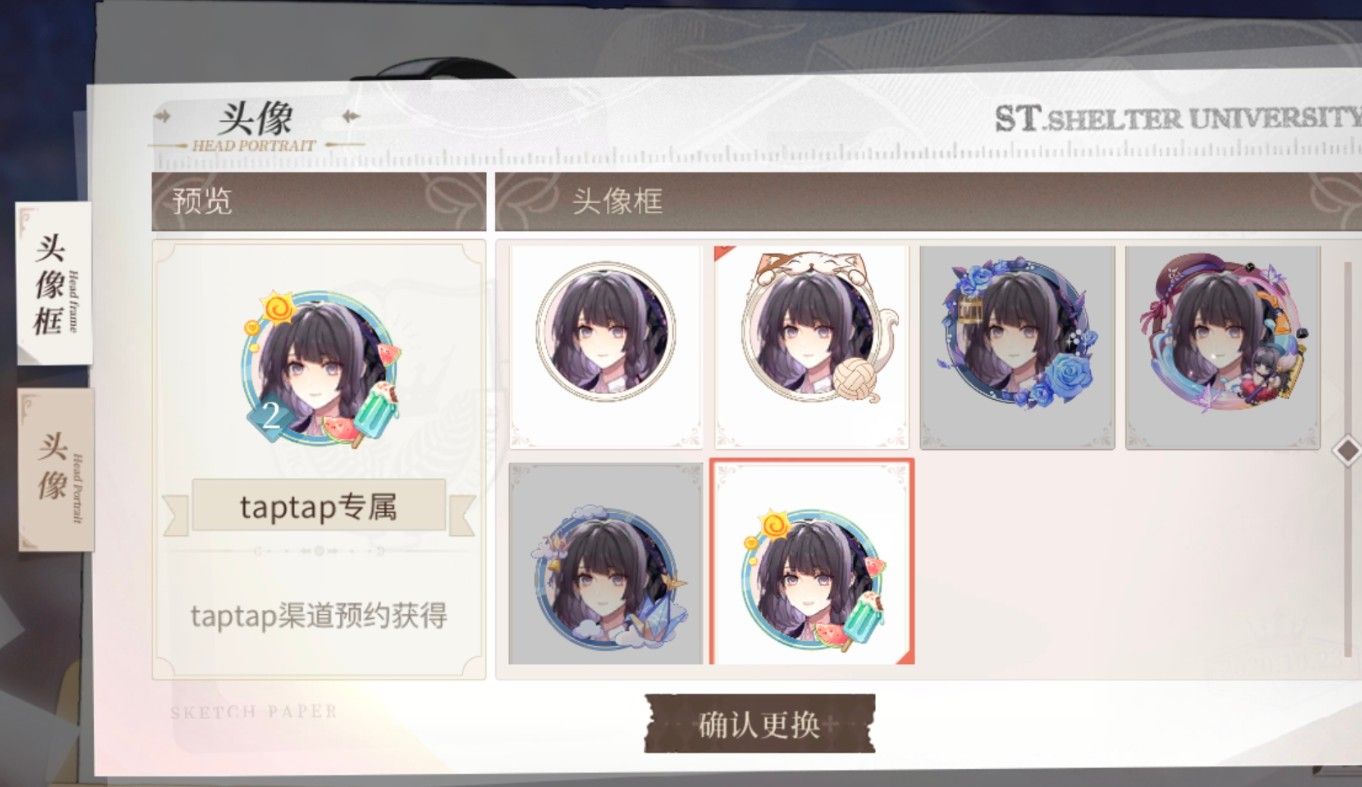This screenshot has width=1362, height=787.
Task: Select the summer popsicle watermelon frame
Action: (x=812, y=563)
